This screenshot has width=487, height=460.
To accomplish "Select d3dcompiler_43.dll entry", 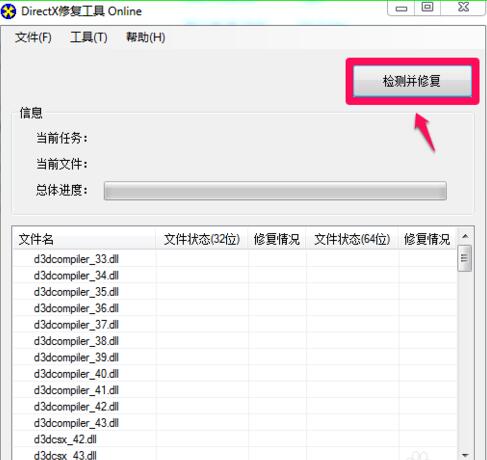I will click(x=235, y=423).
